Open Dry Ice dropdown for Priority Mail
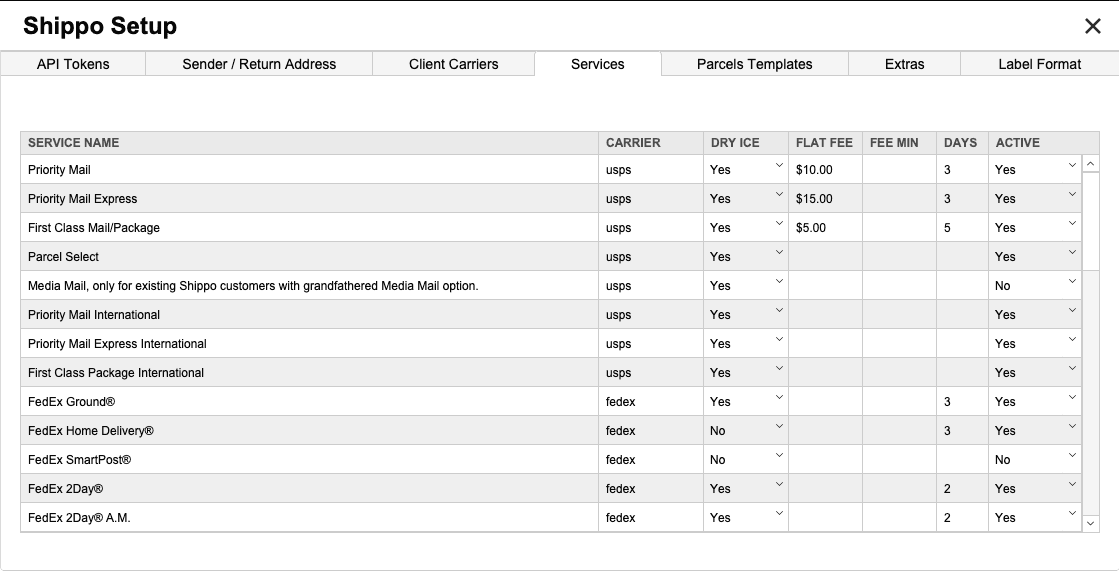 point(746,170)
